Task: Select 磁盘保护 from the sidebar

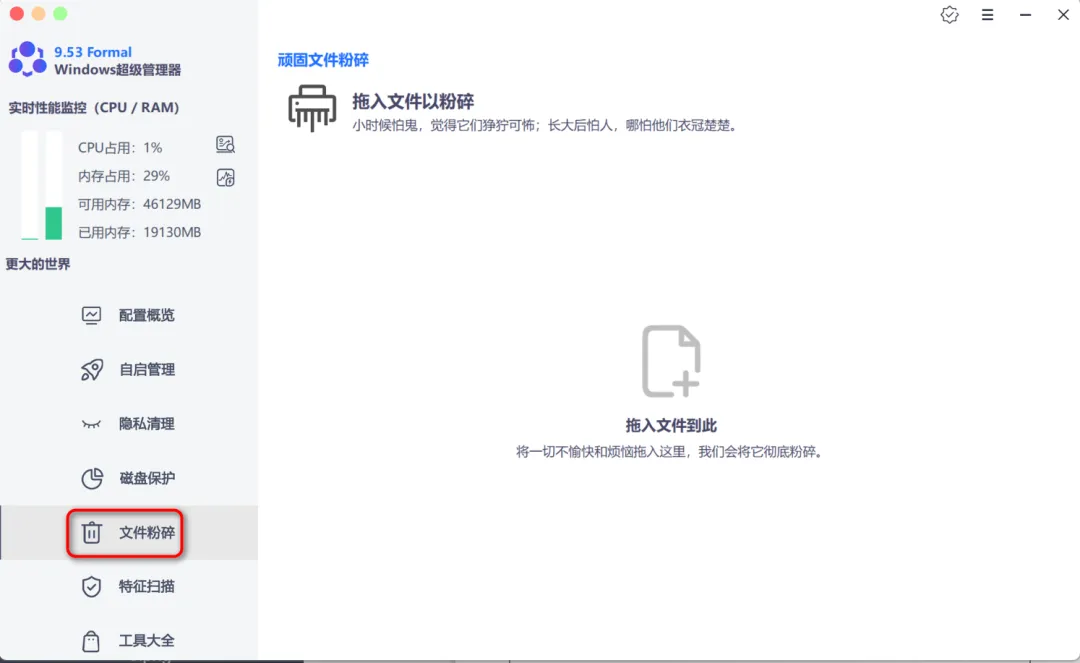Action: (x=129, y=478)
